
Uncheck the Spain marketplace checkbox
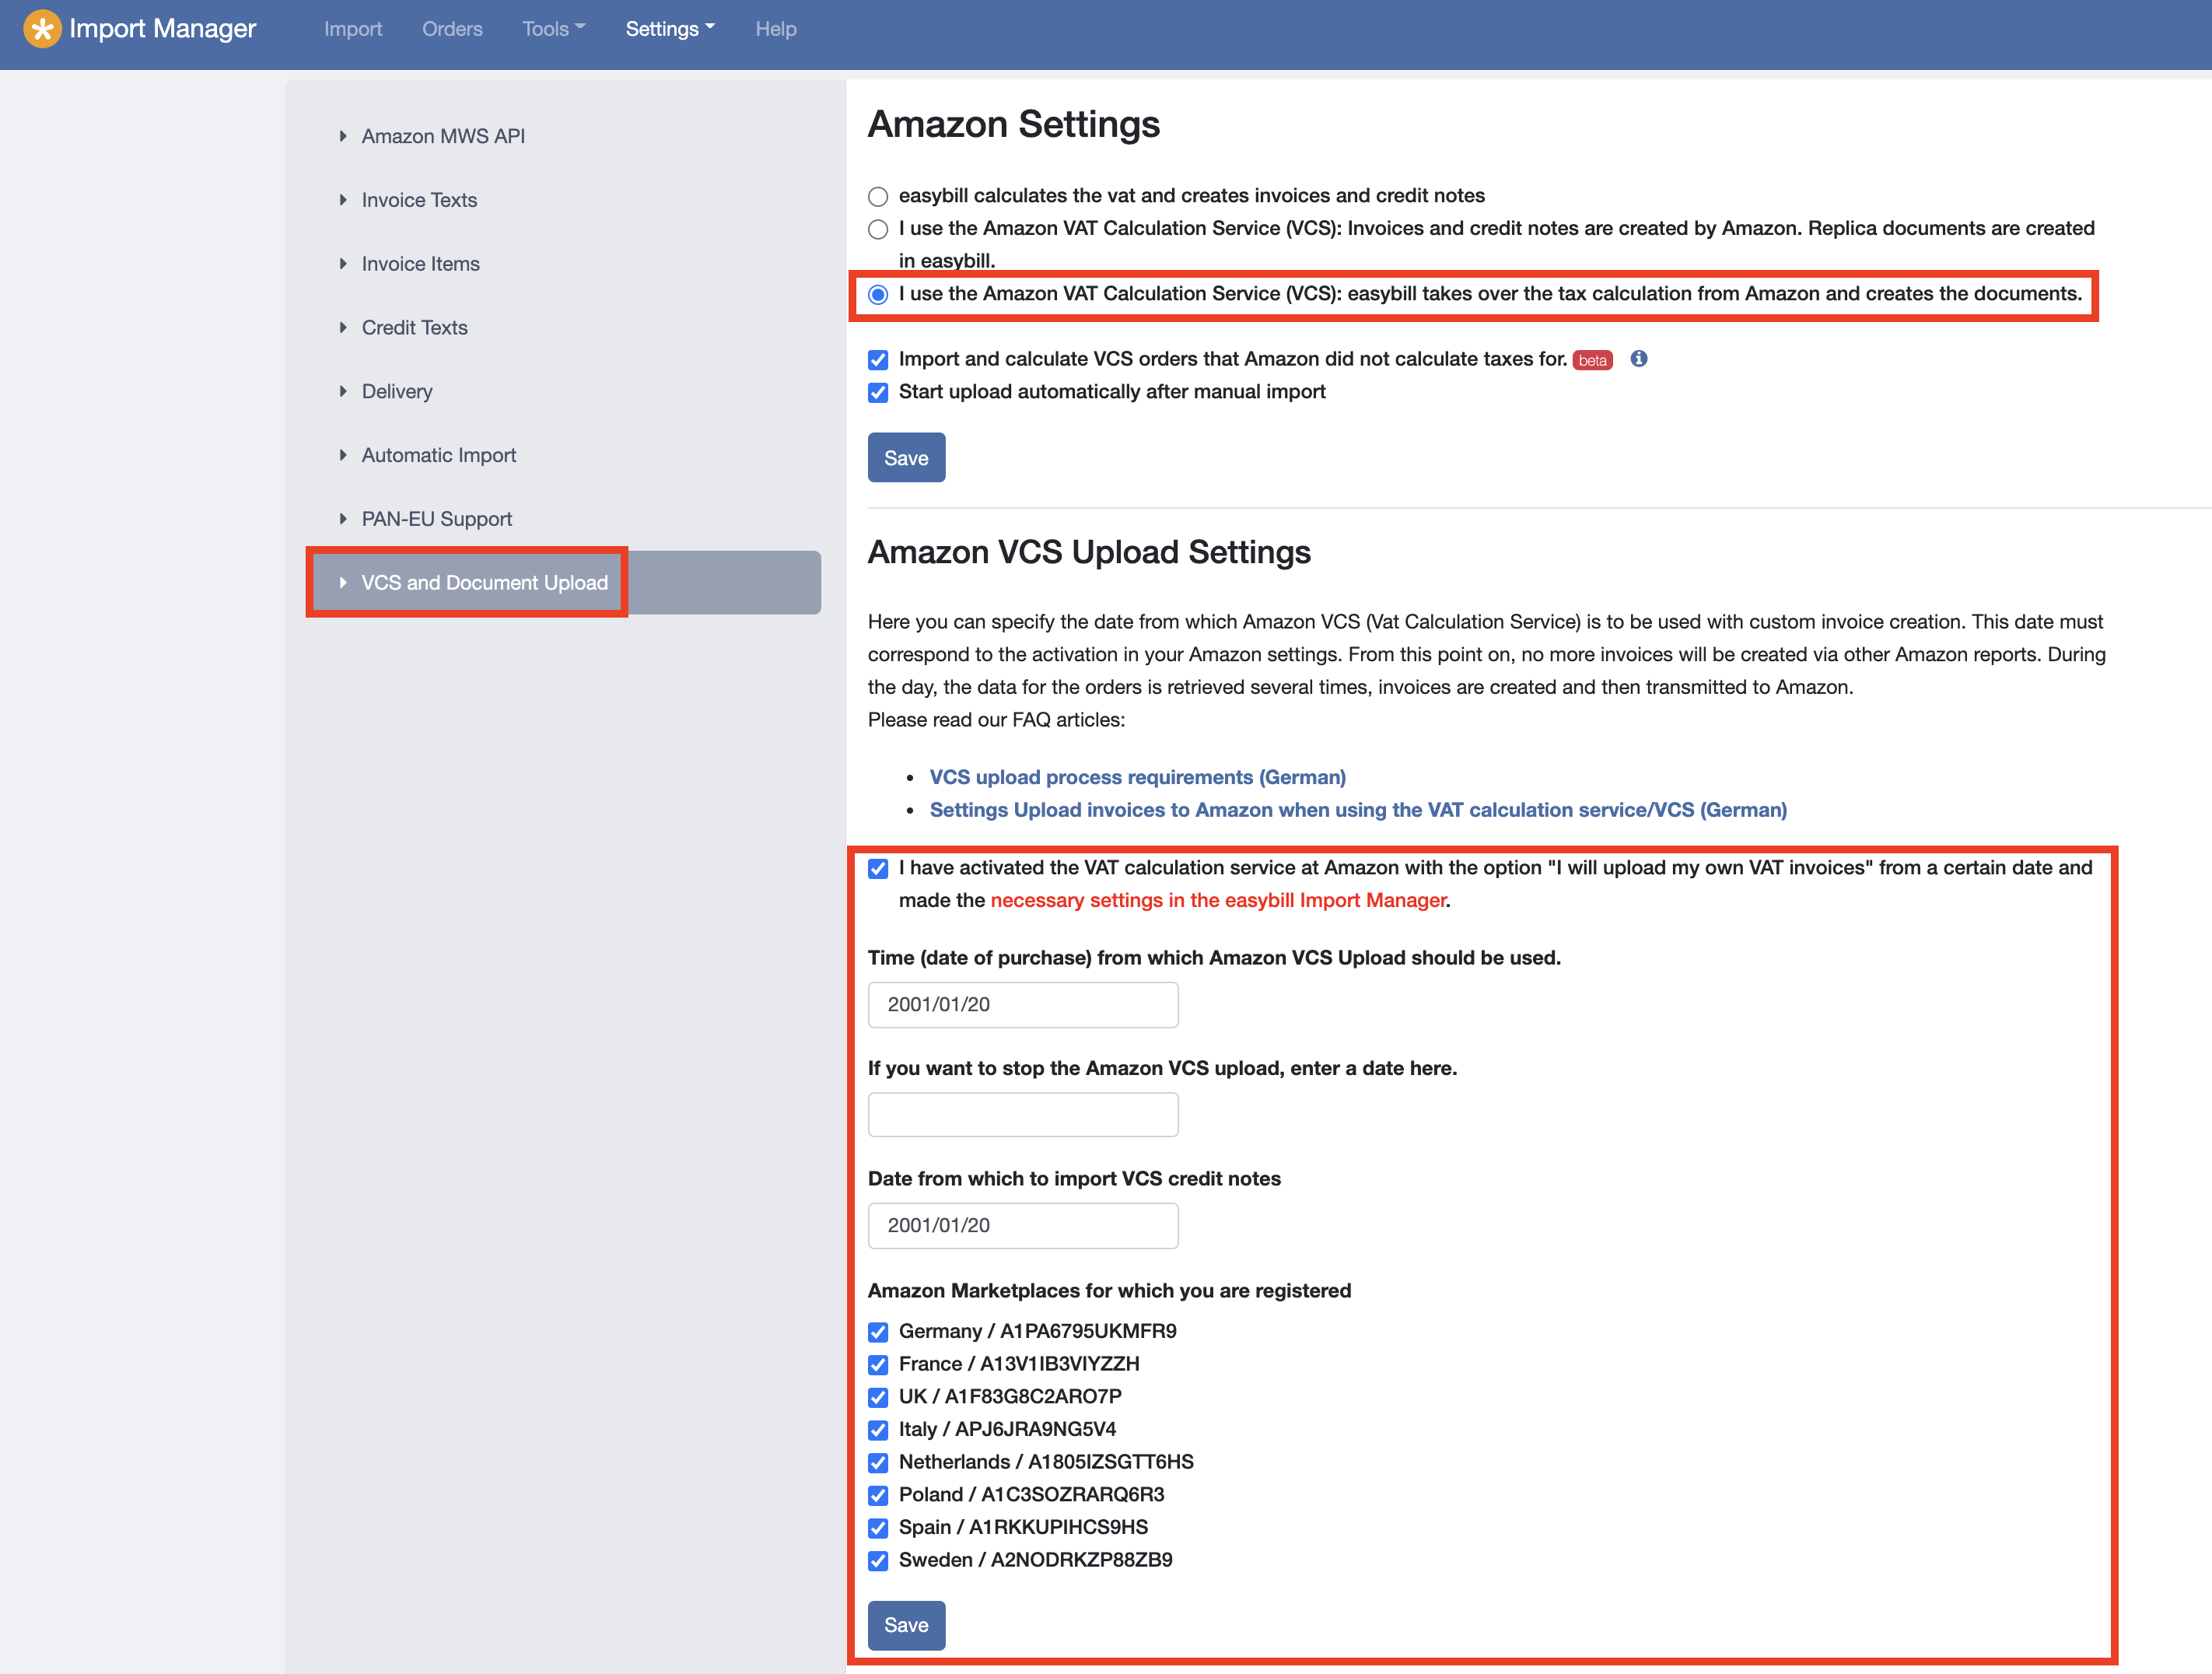pos(878,1528)
